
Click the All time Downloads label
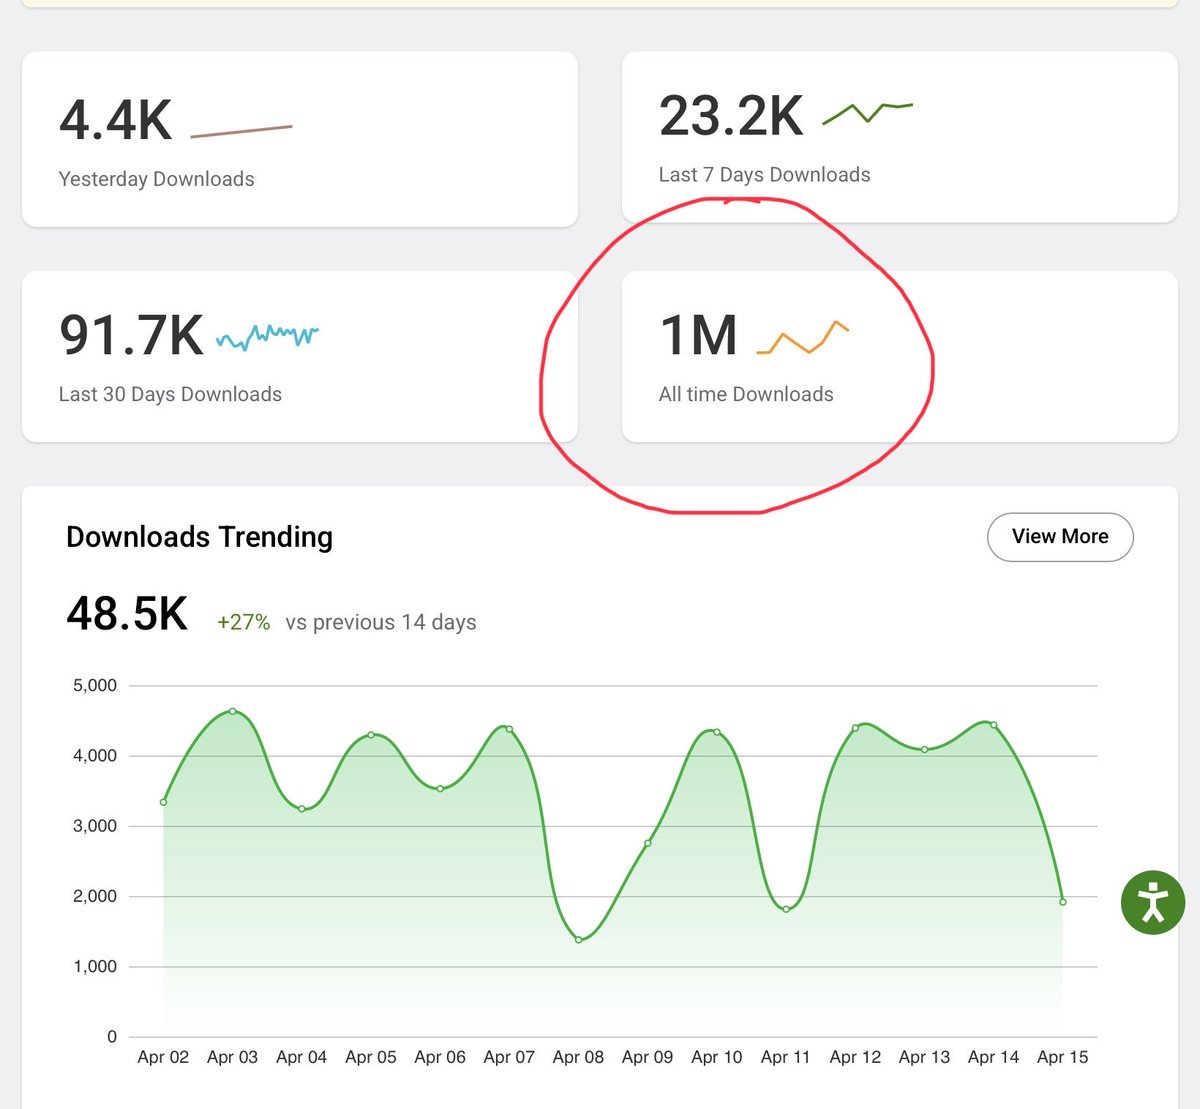[746, 395]
